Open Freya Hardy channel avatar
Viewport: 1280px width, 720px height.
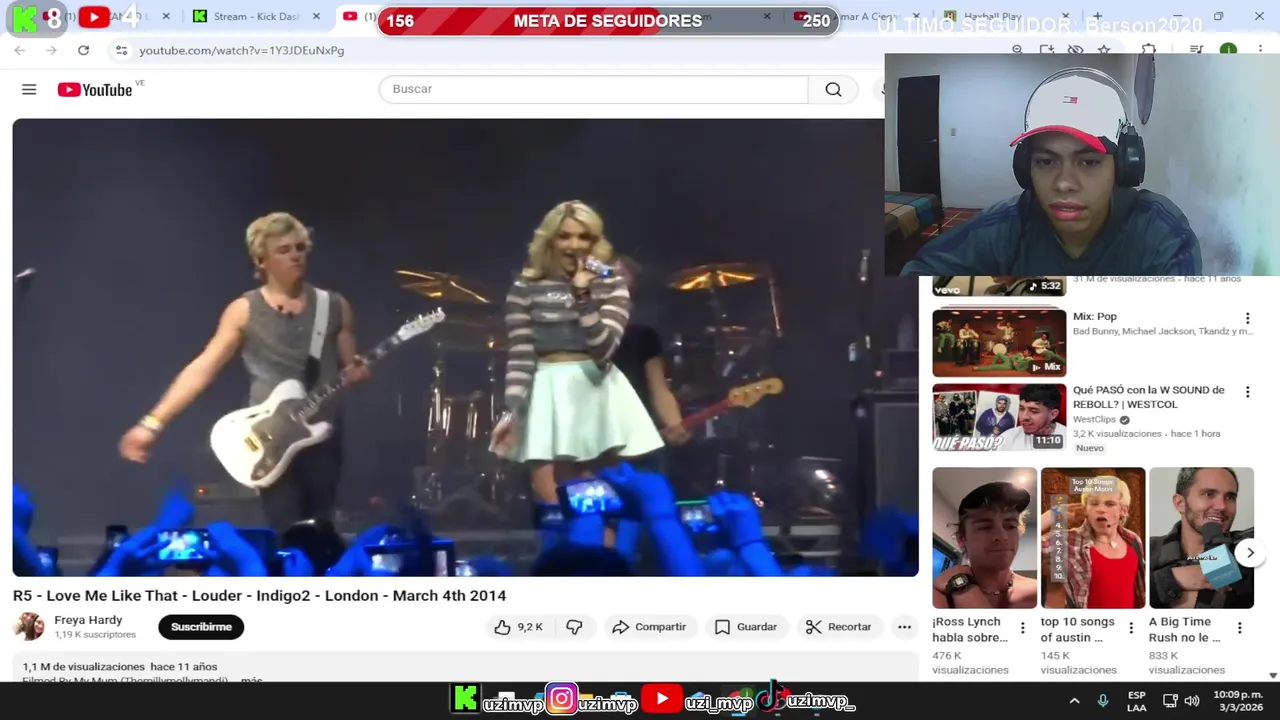pos(29,627)
